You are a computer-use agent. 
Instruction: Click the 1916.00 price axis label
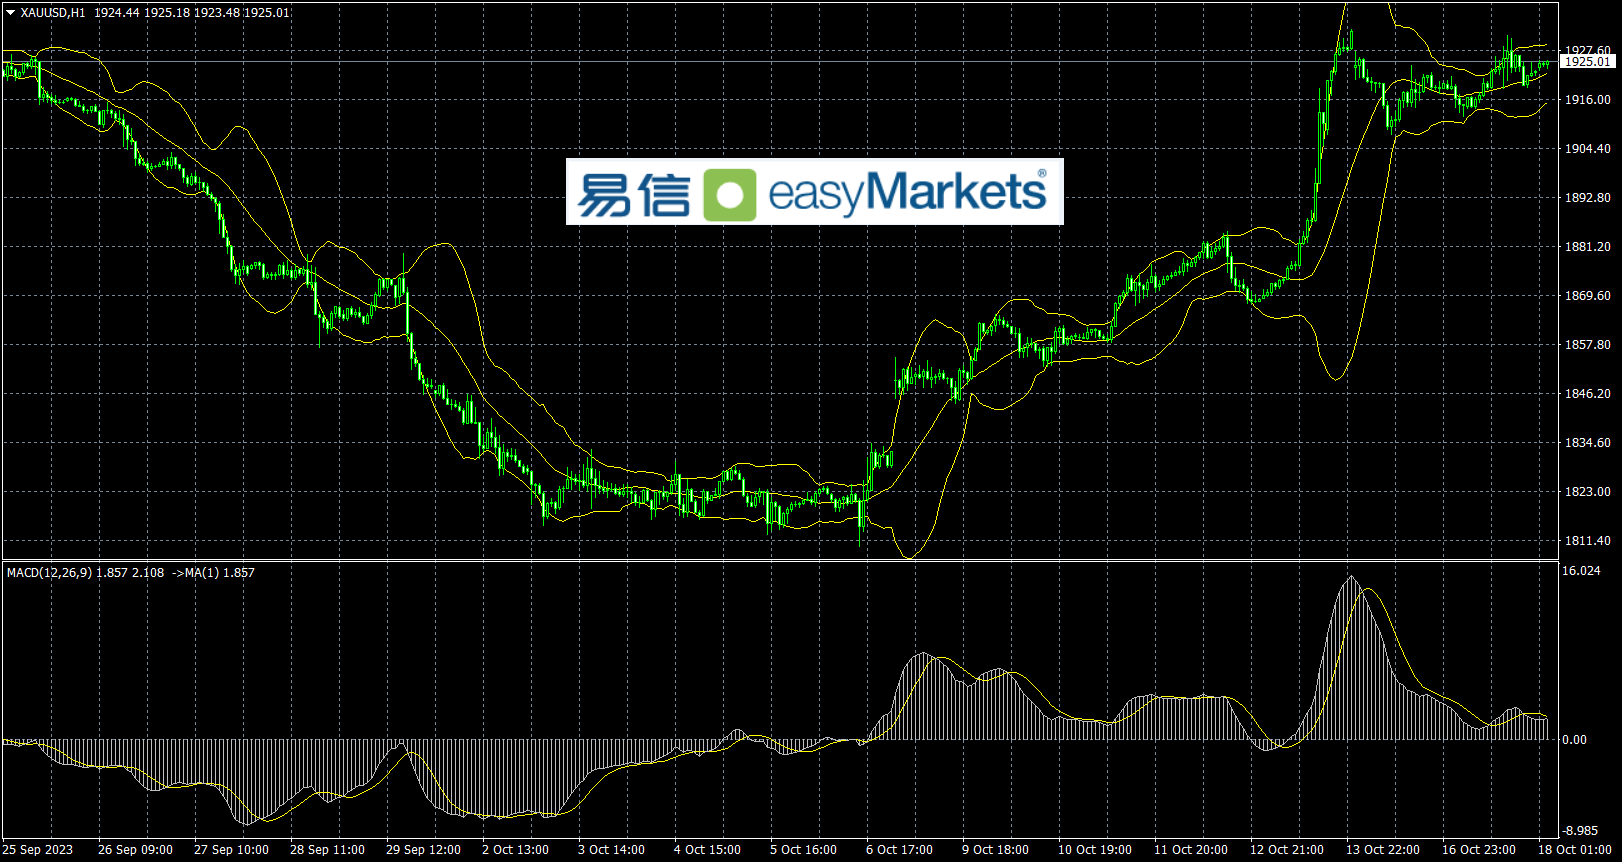tap(1588, 100)
